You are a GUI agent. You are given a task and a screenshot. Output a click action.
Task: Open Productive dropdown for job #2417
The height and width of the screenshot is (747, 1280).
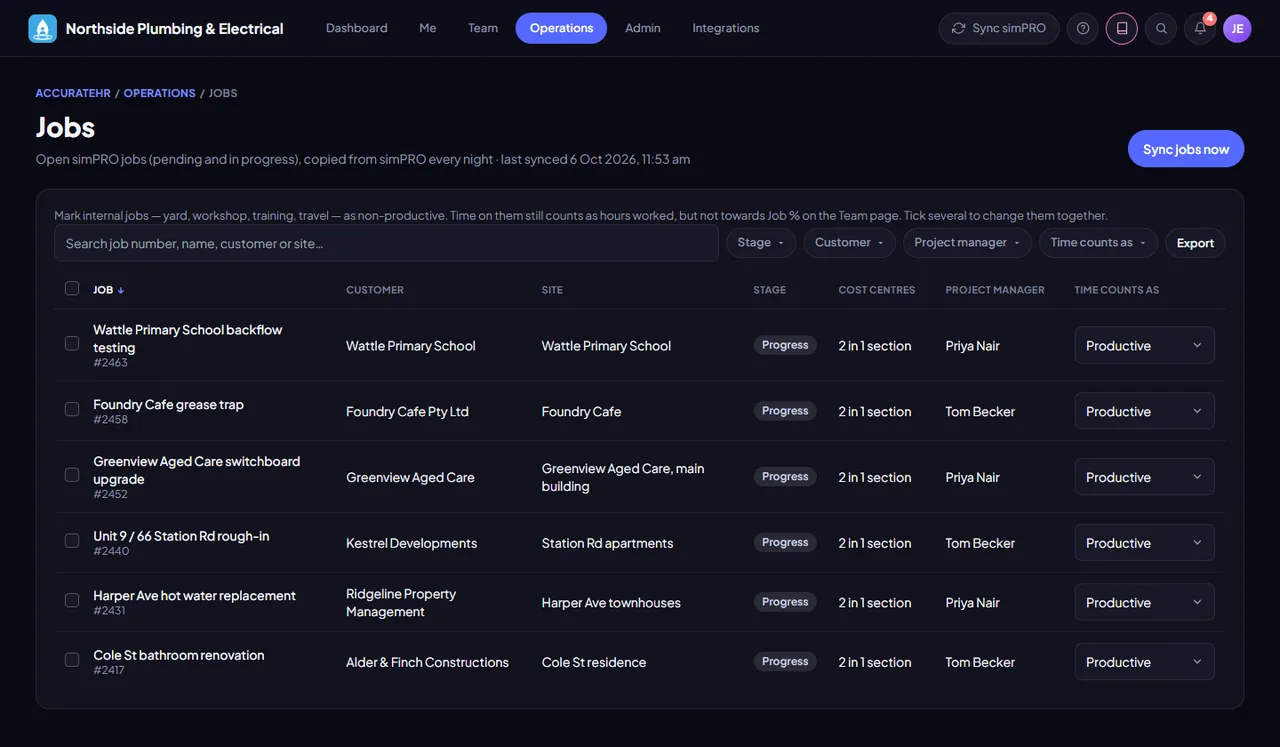pyautogui.click(x=1144, y=662)
